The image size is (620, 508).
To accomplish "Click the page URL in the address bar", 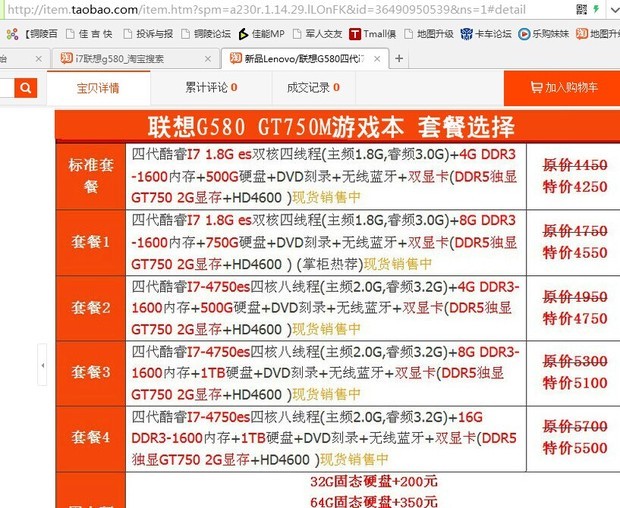I will [267, 9].
